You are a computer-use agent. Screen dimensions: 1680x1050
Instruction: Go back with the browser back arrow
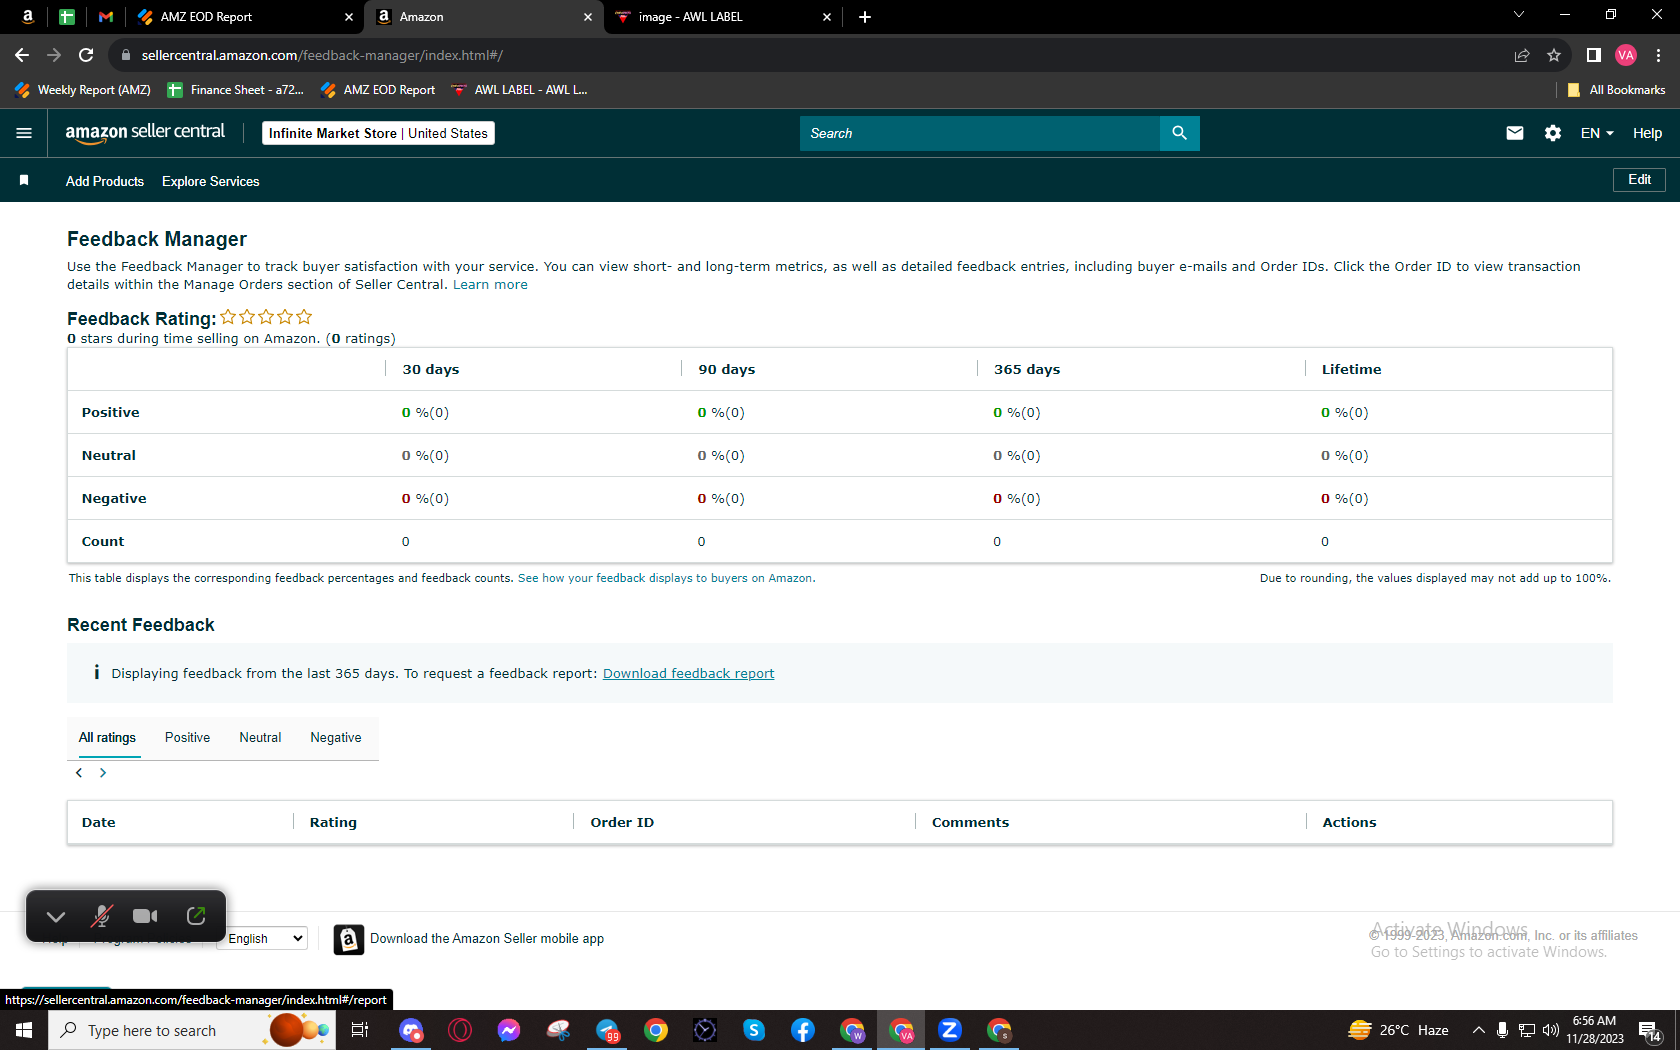coord(22,55)
